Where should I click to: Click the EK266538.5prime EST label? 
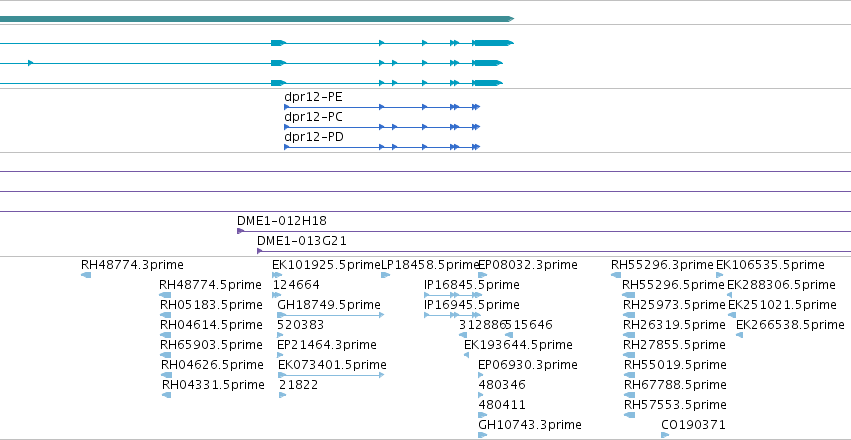click(790, 324)
